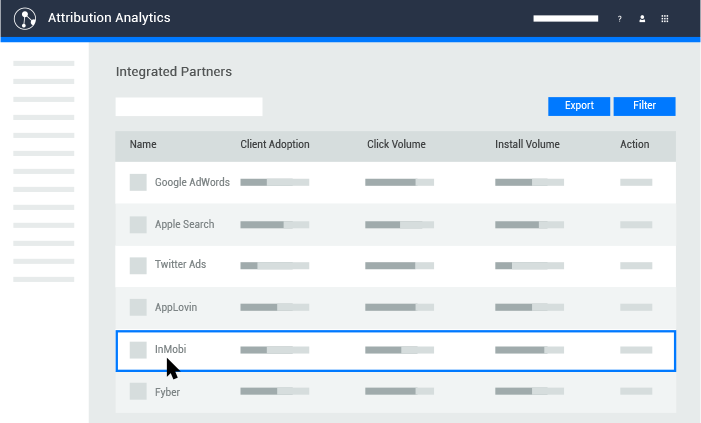Click the search field under Integrated Partners

click(x=189, y=106)
